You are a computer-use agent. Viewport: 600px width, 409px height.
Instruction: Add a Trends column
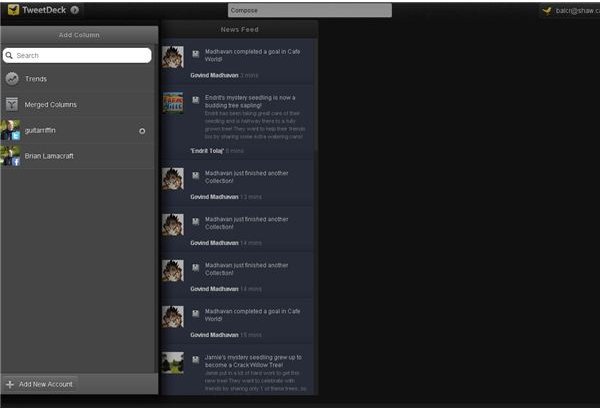click(79, 79)
